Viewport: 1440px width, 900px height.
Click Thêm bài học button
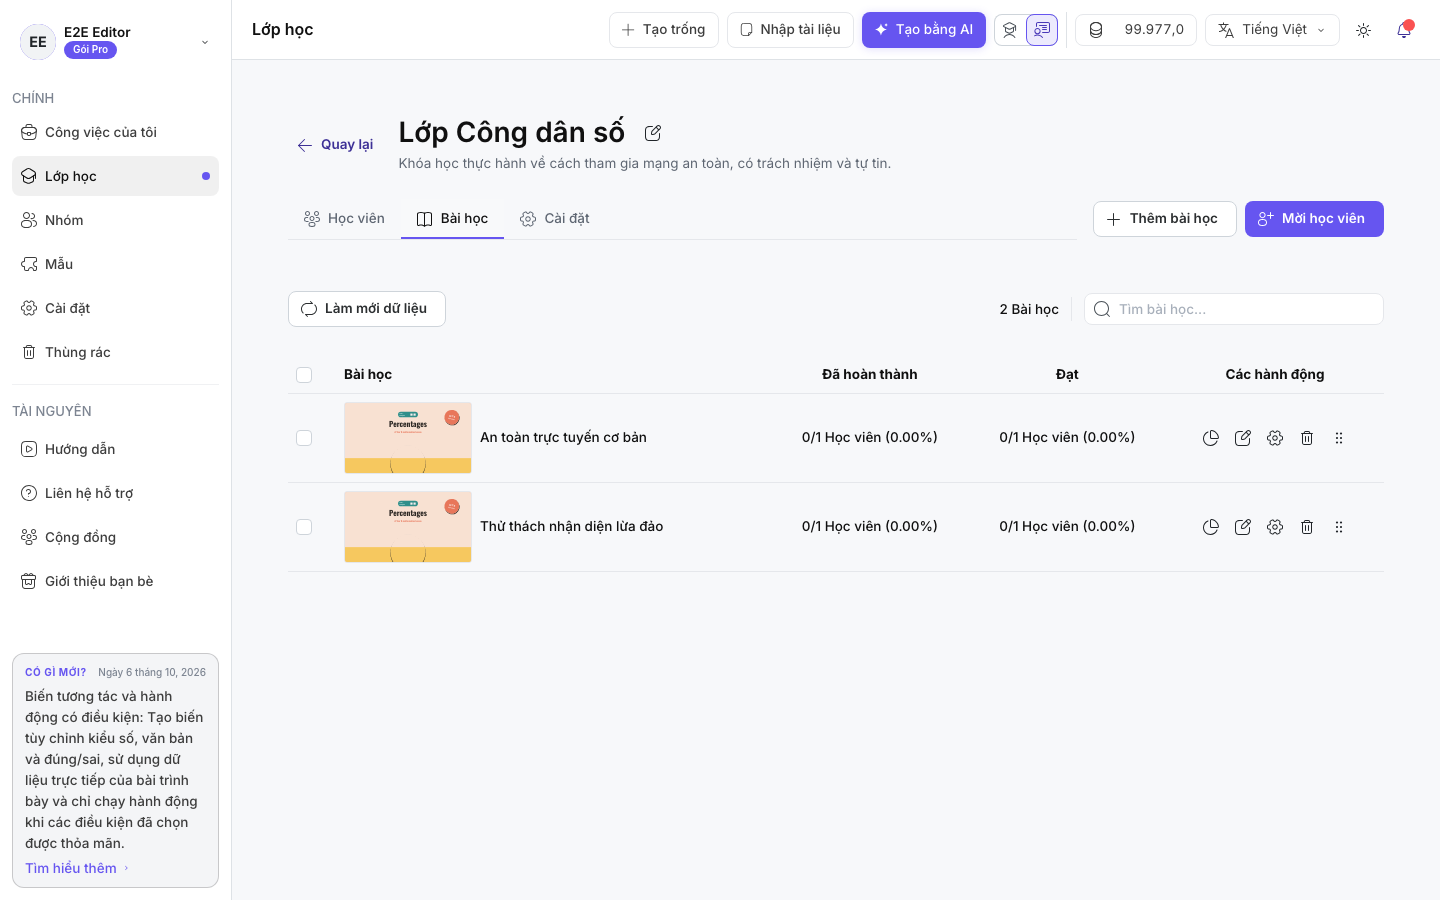click(x=1165, y=219)
